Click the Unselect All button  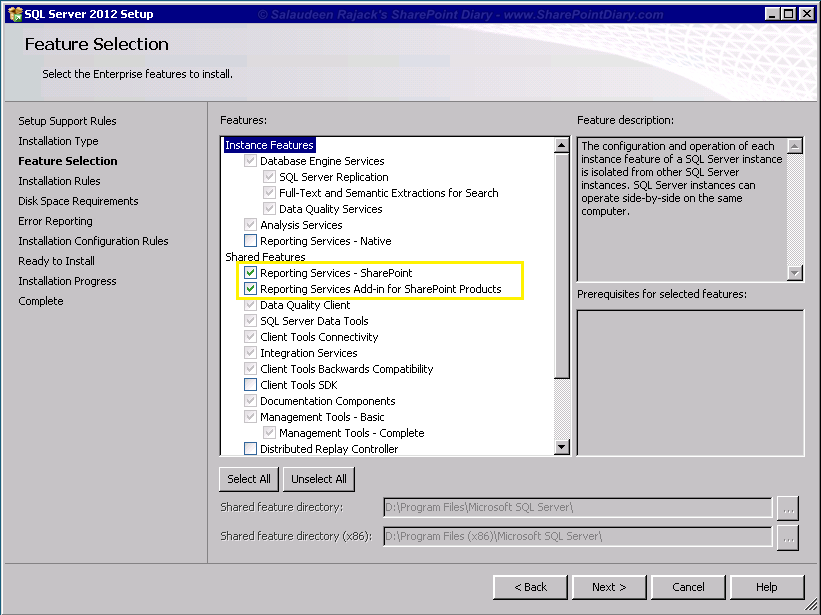coord(318,479)
